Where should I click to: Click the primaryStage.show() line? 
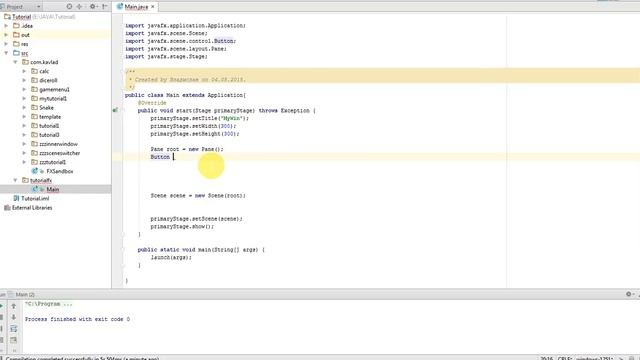click(182, 227)
